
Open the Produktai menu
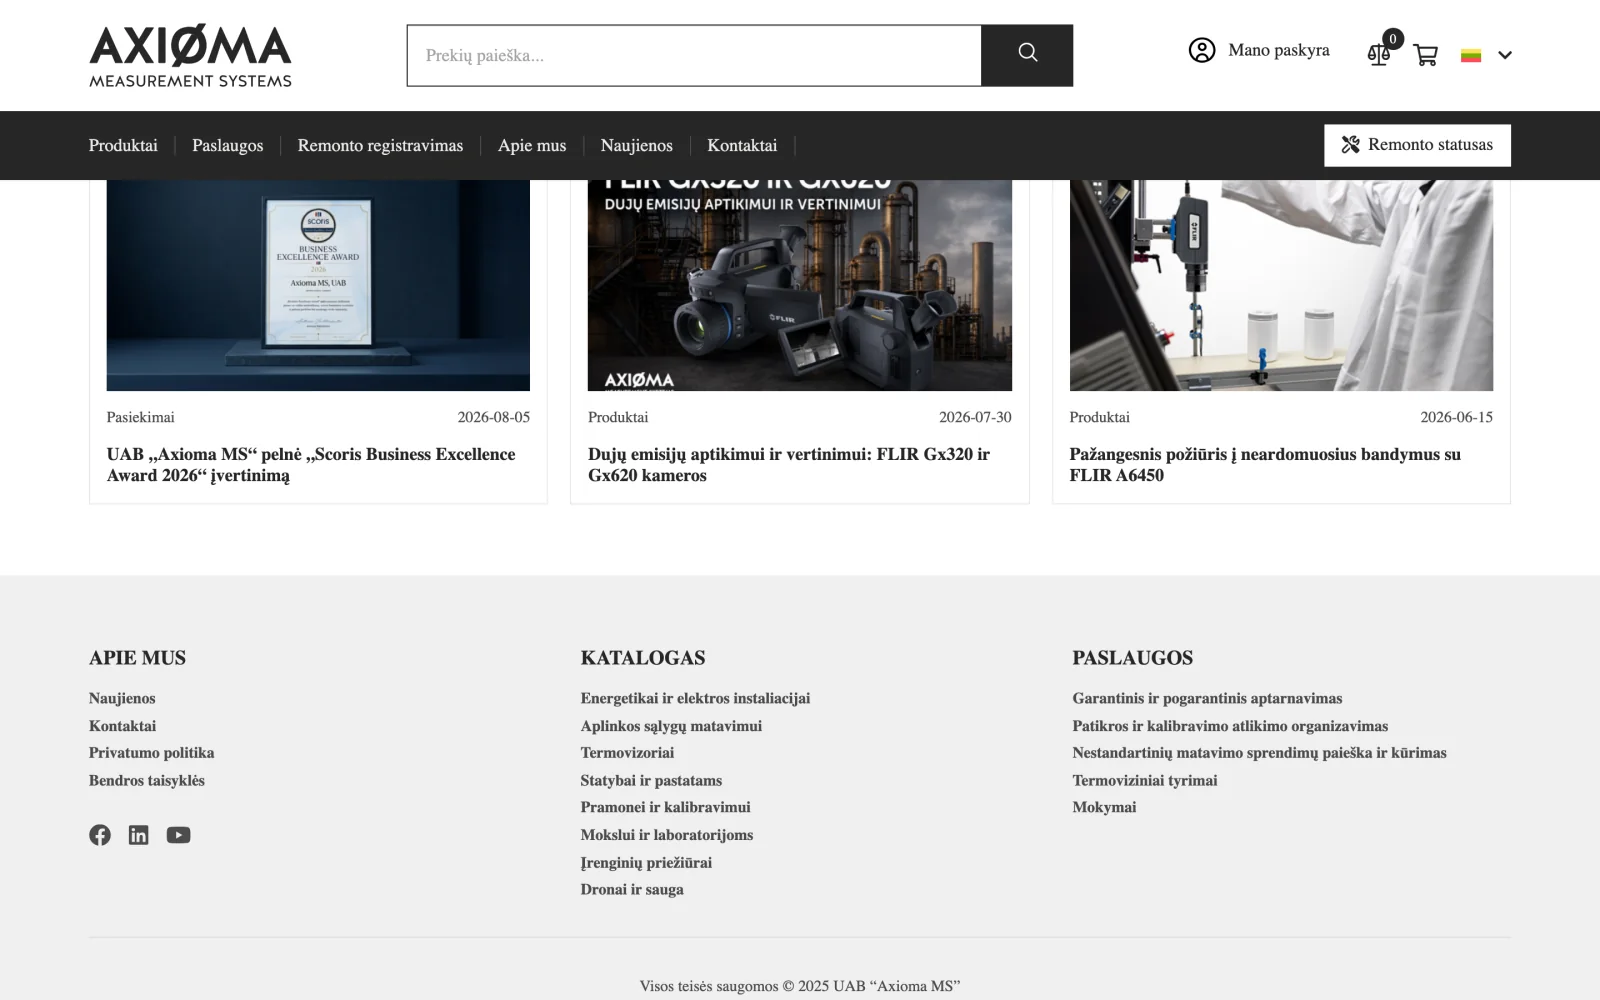(x=123, y=145)
